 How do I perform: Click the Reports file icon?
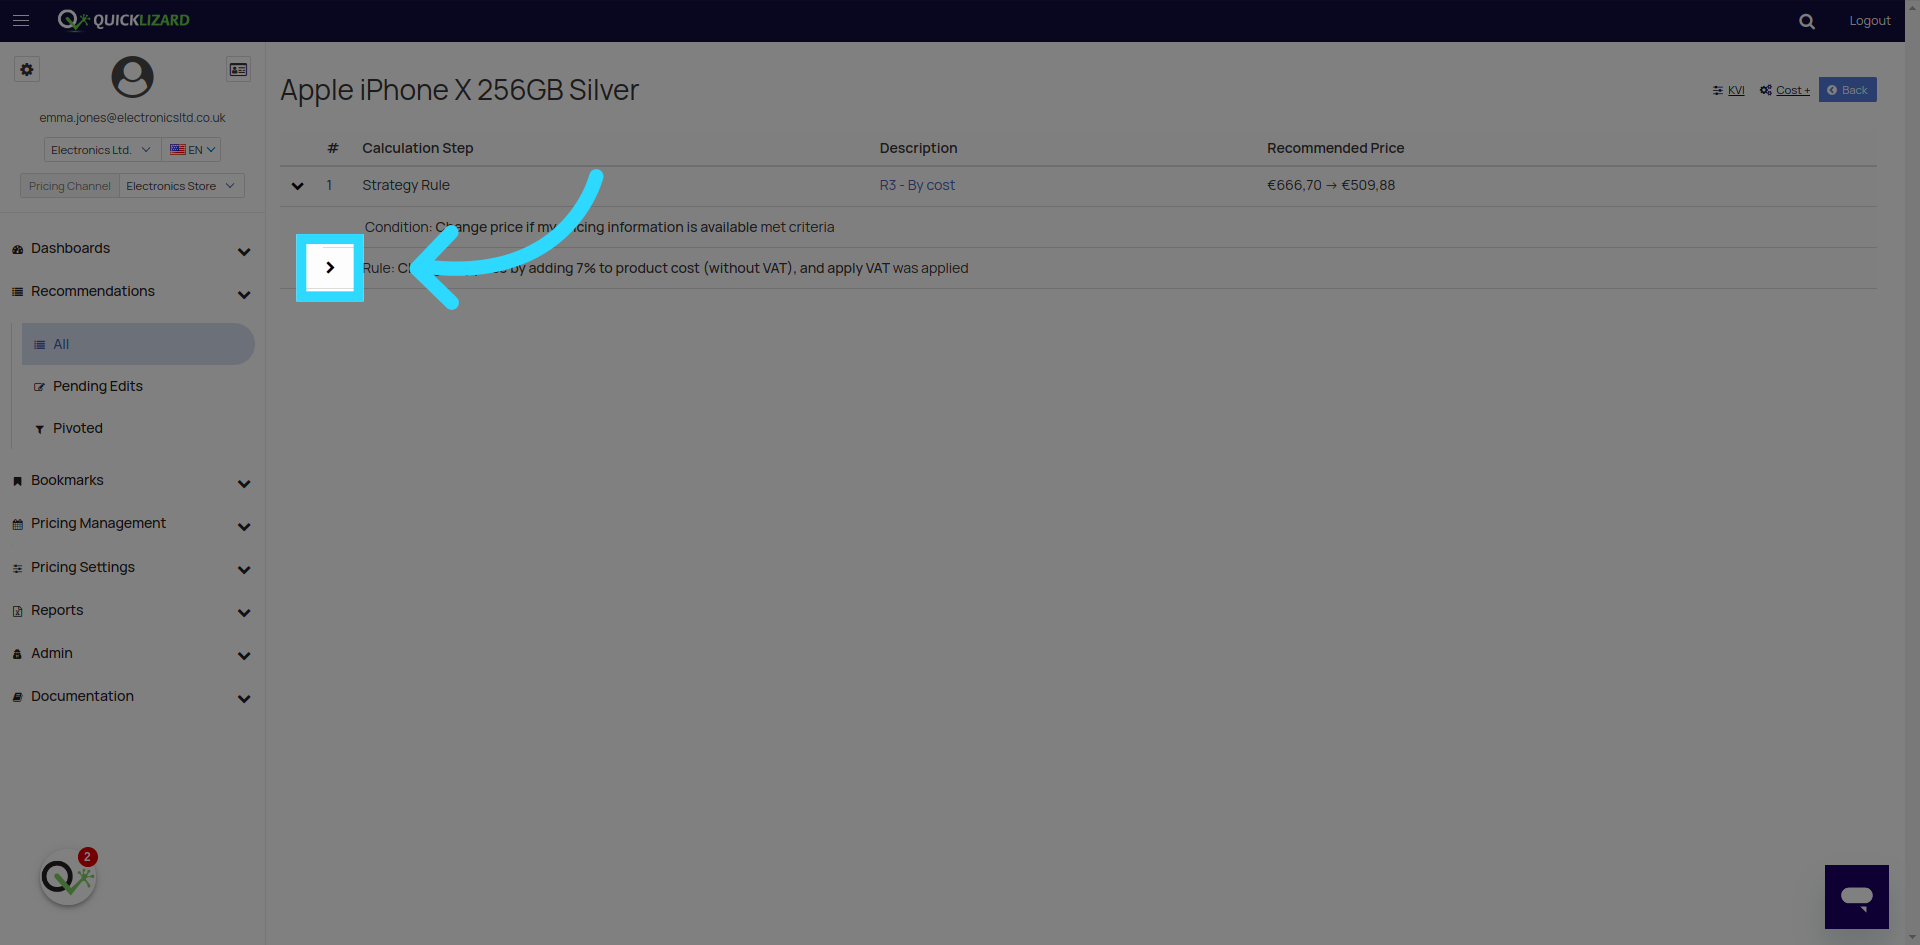point(17,611)
